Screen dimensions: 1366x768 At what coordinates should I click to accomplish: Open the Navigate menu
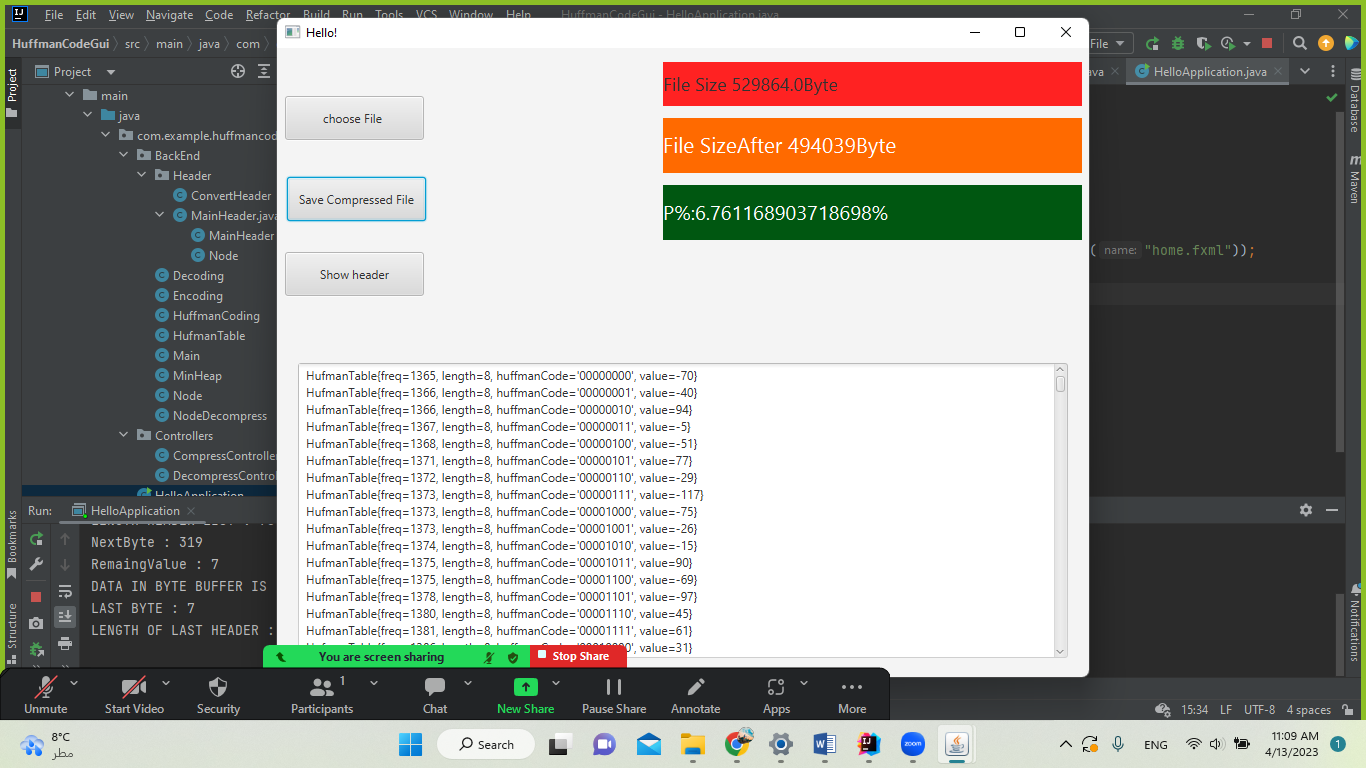point(169,15)
